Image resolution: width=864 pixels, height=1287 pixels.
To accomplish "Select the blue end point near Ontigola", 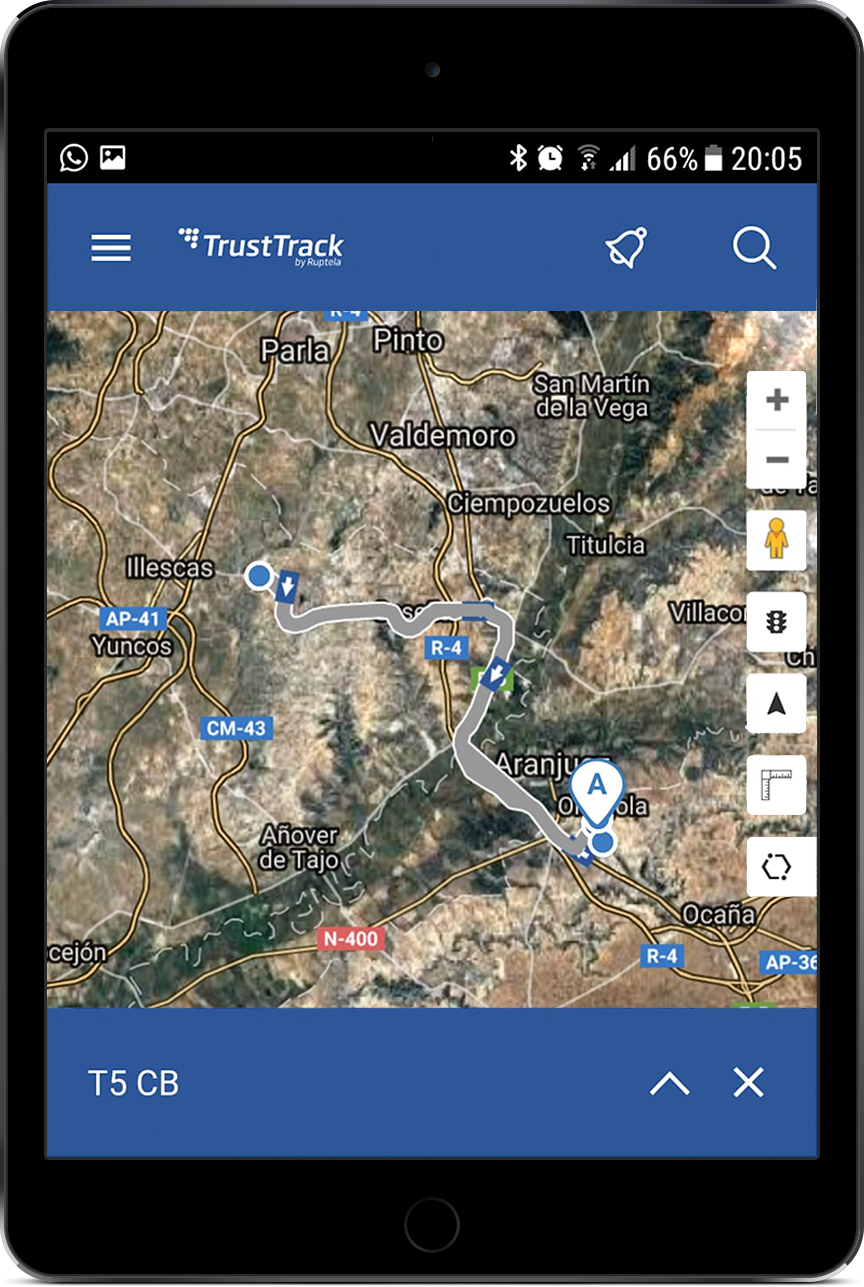I will 602,843.
